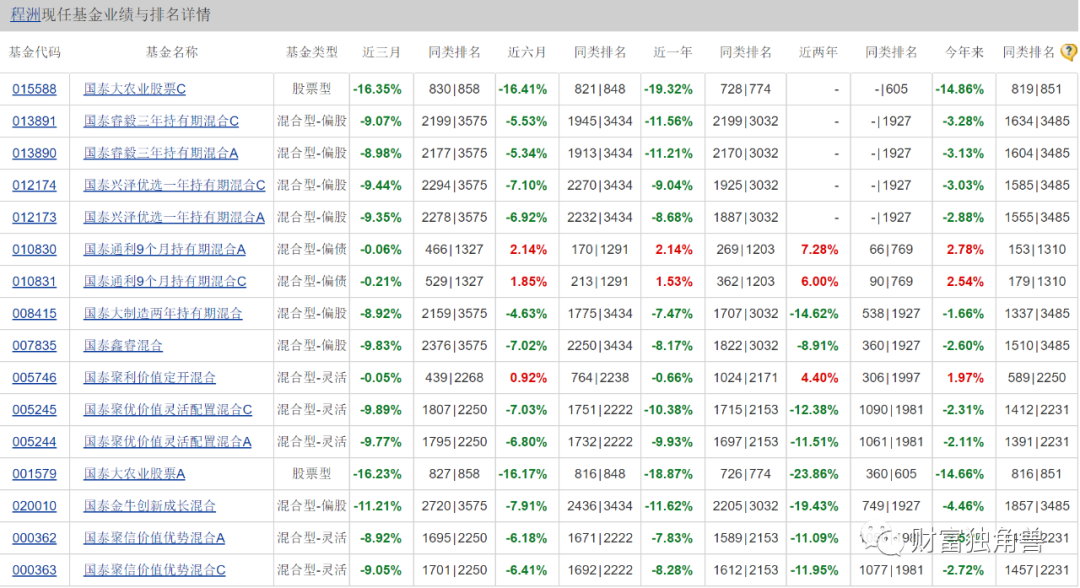The height and width of the screenshot is (588, 1080).
Task: Open 国泰通利9个月持有期混合A fund page
Action: tap(165, 249)
